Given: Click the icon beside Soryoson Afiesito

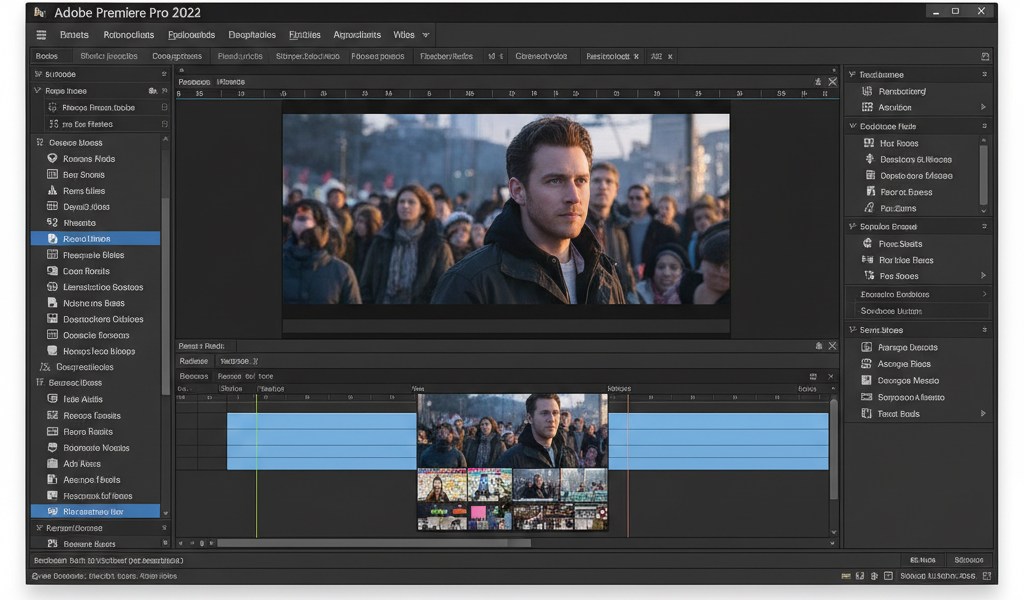Looking at the screenshot, I should click(x=867, y=396).
